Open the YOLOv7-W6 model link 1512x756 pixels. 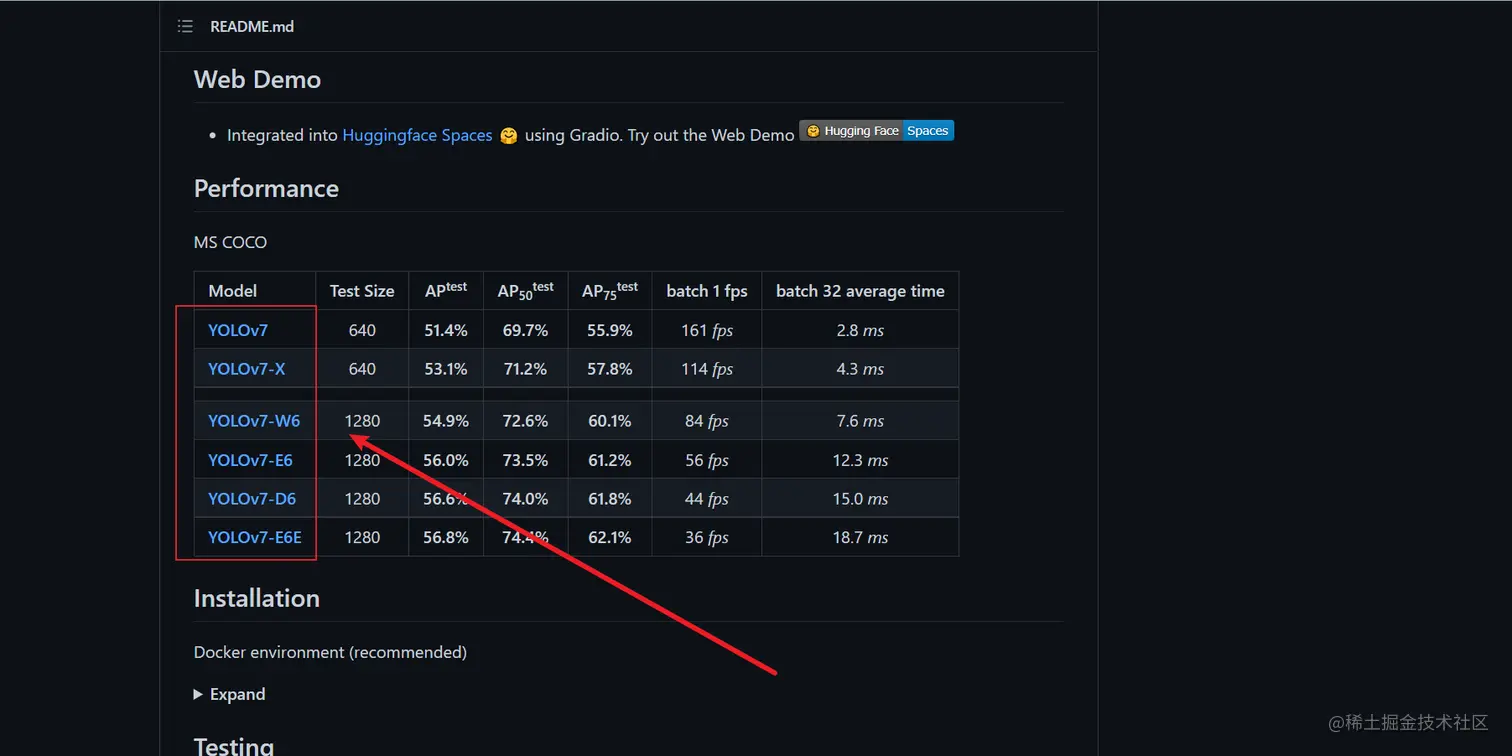[254, 421]
